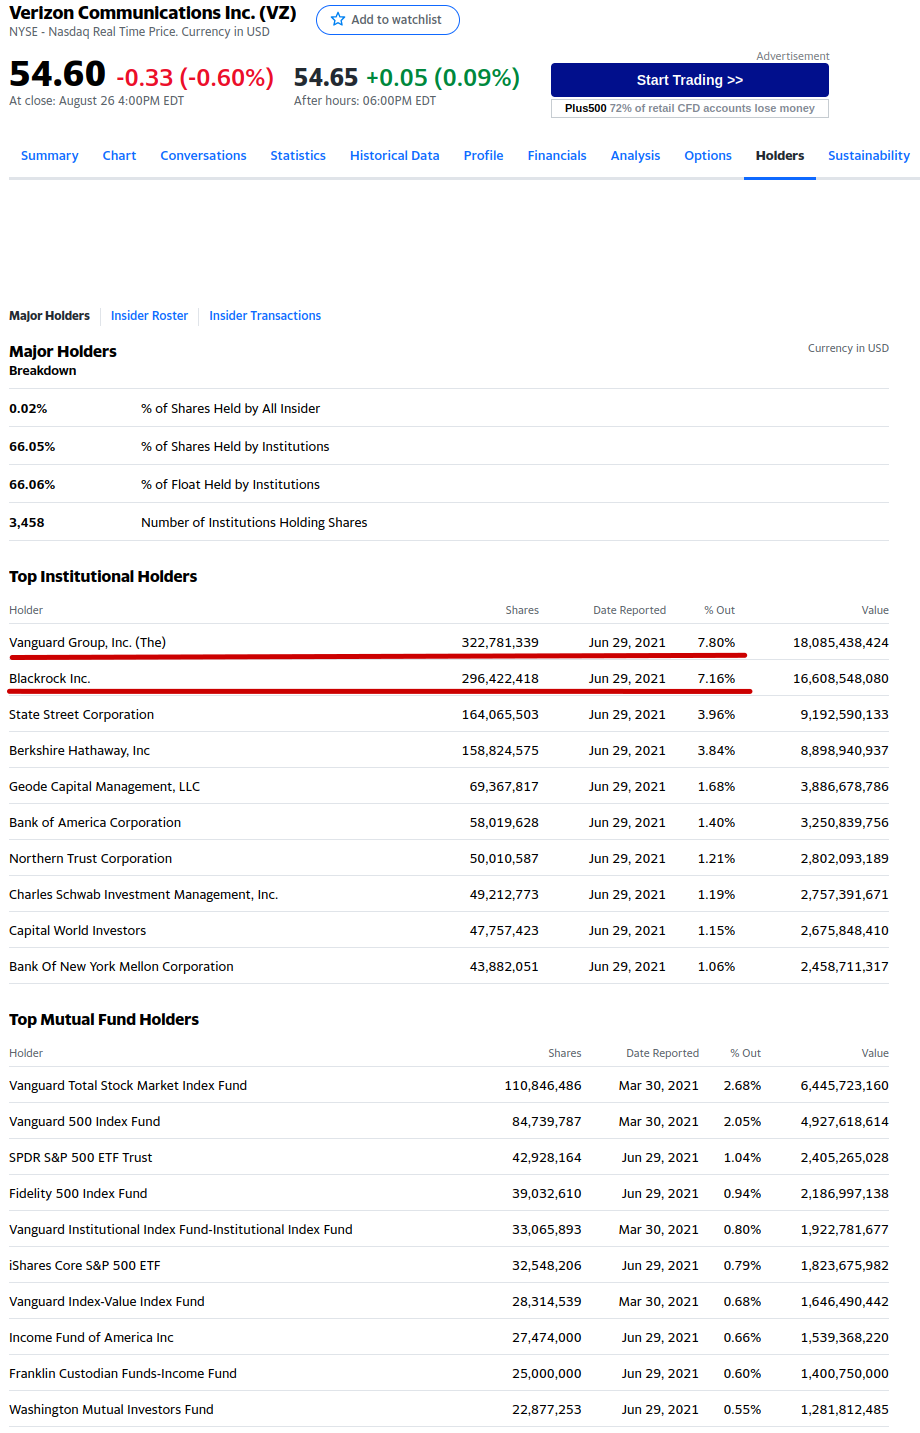Open the Insider Transactions link
The width and height of the screenshot is (920, 1433).
[265, 316]
